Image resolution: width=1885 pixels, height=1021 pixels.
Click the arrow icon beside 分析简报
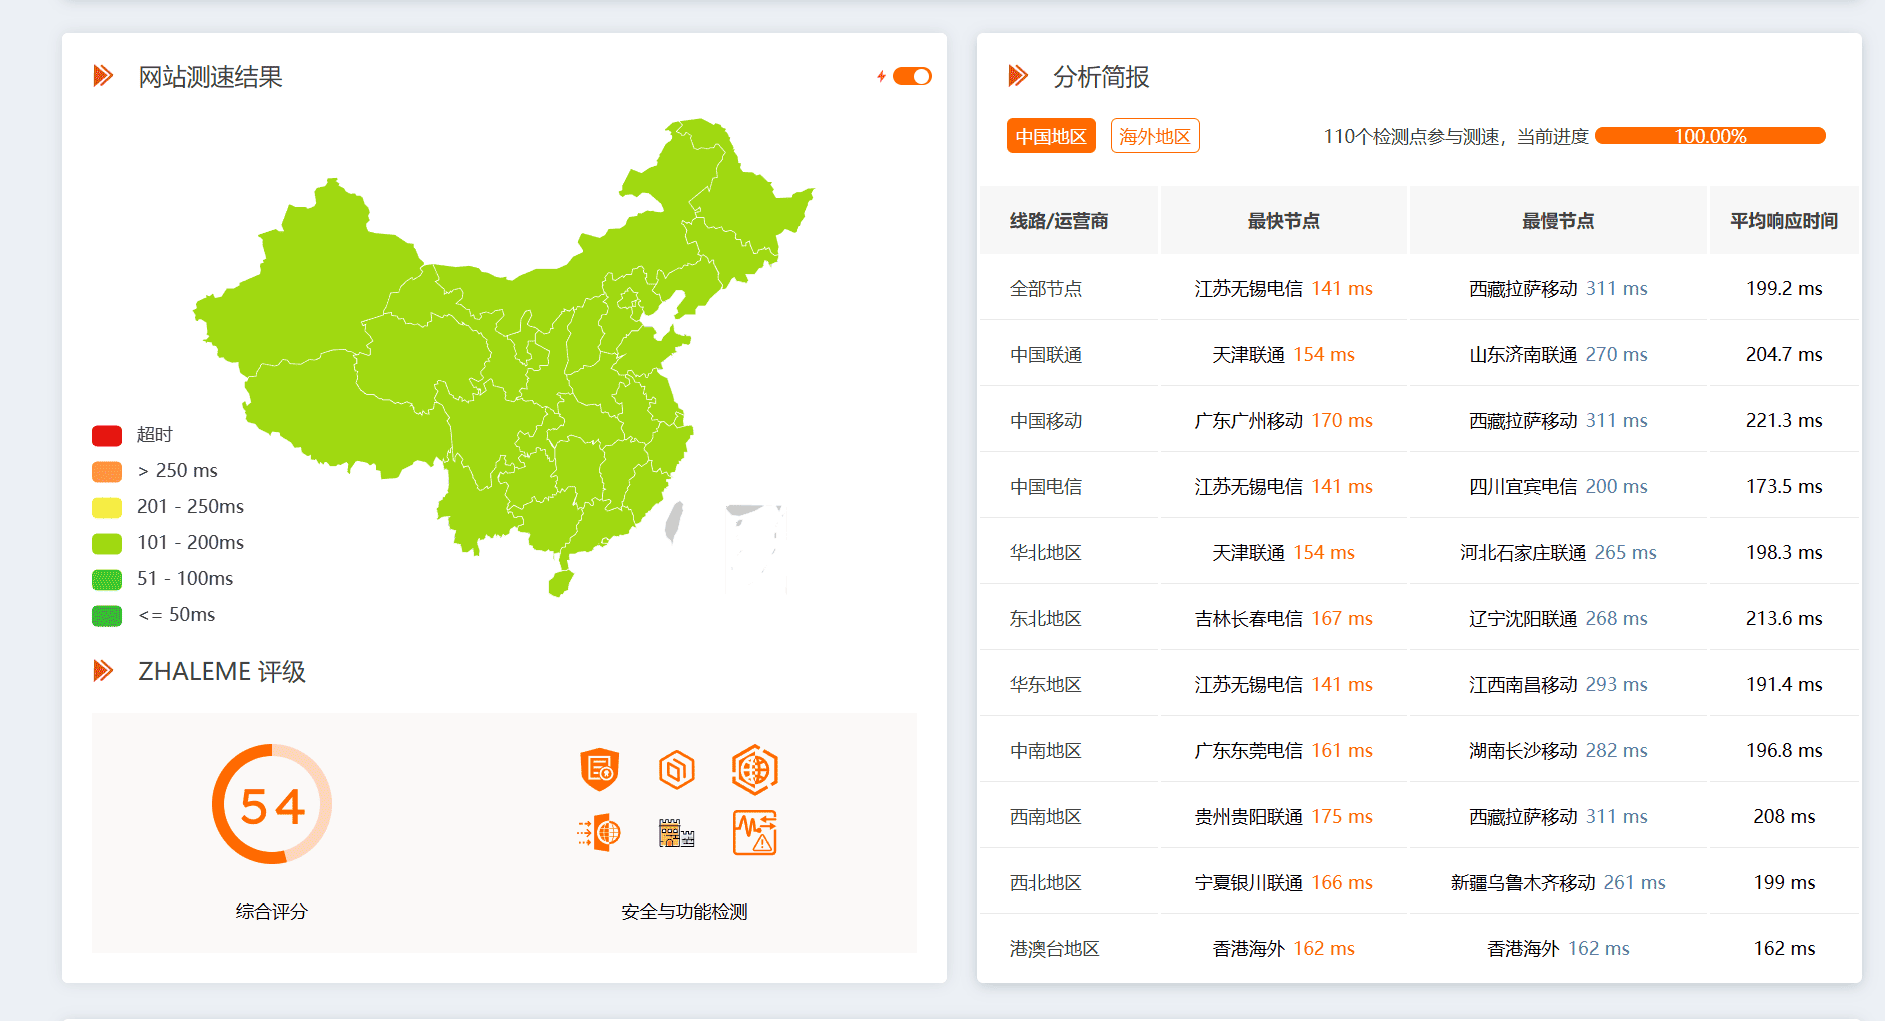tap(1018, 76)
